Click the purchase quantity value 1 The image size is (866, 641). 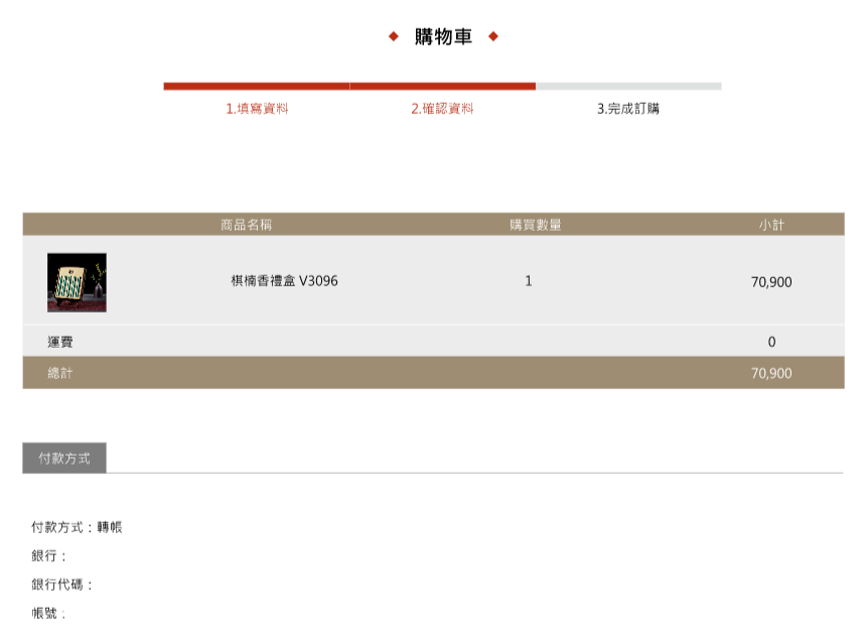(x=529, y=281)
